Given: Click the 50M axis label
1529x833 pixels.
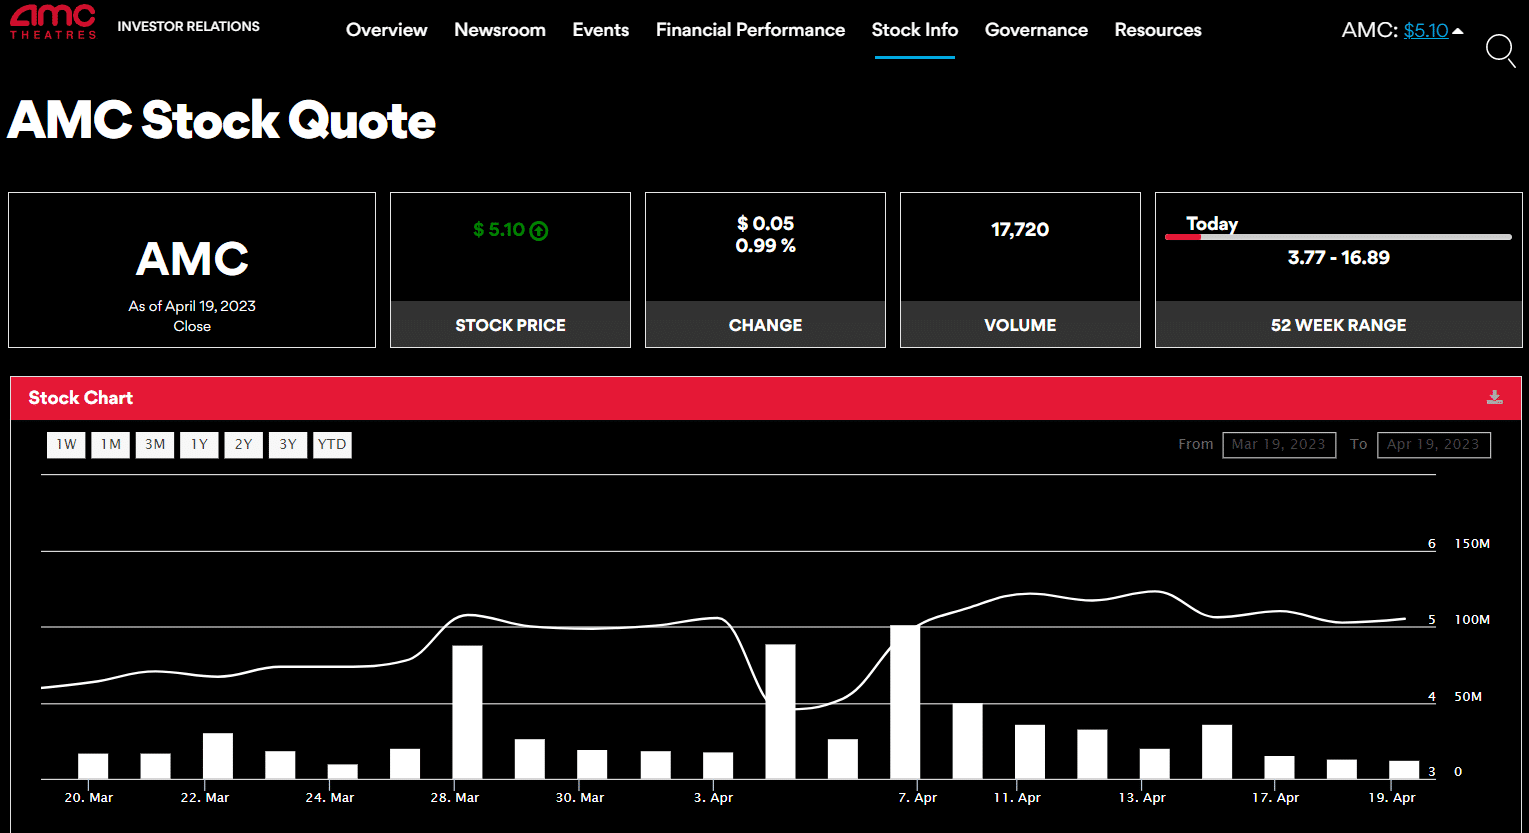Looking at the screenshot, I should (1468, 697).
